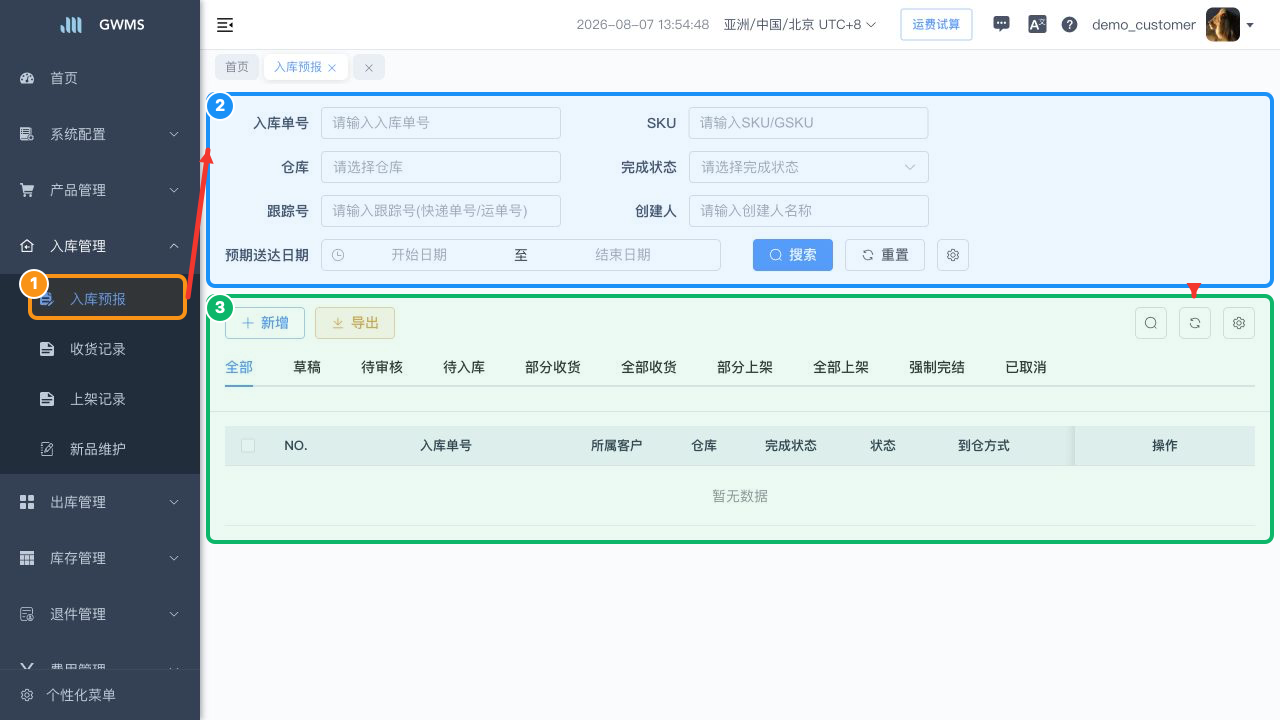
Task: Click the username demo_customer
Action: [x=1144, y=25]
